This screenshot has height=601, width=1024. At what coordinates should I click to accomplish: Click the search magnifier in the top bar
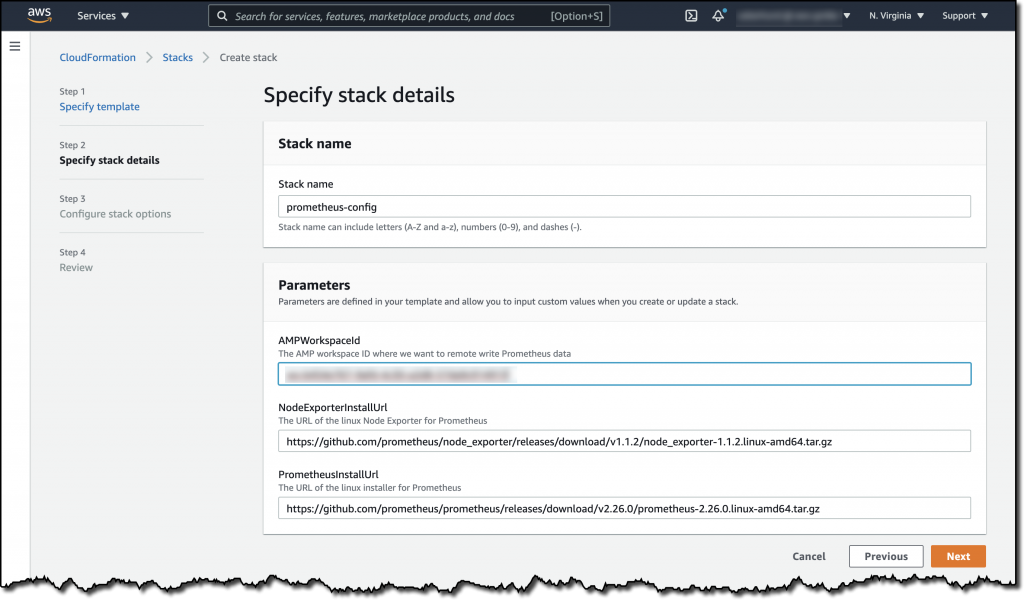(222, 15)
